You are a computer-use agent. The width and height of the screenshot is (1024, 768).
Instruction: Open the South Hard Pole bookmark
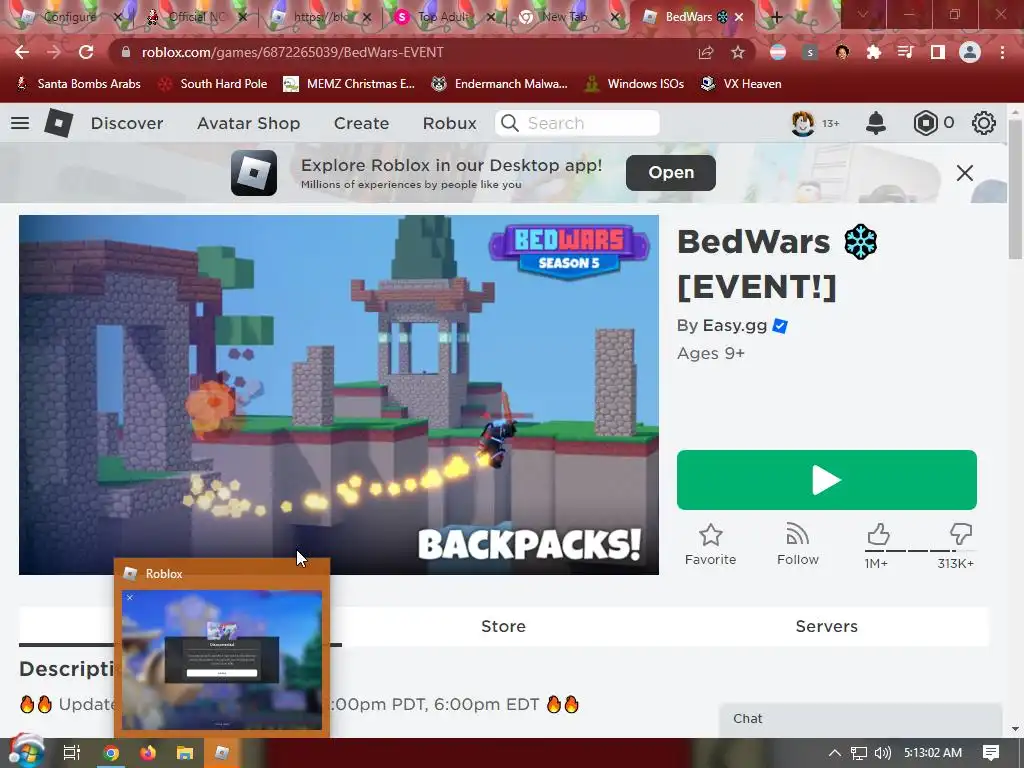pyautogui.click(x=214, y=84)
